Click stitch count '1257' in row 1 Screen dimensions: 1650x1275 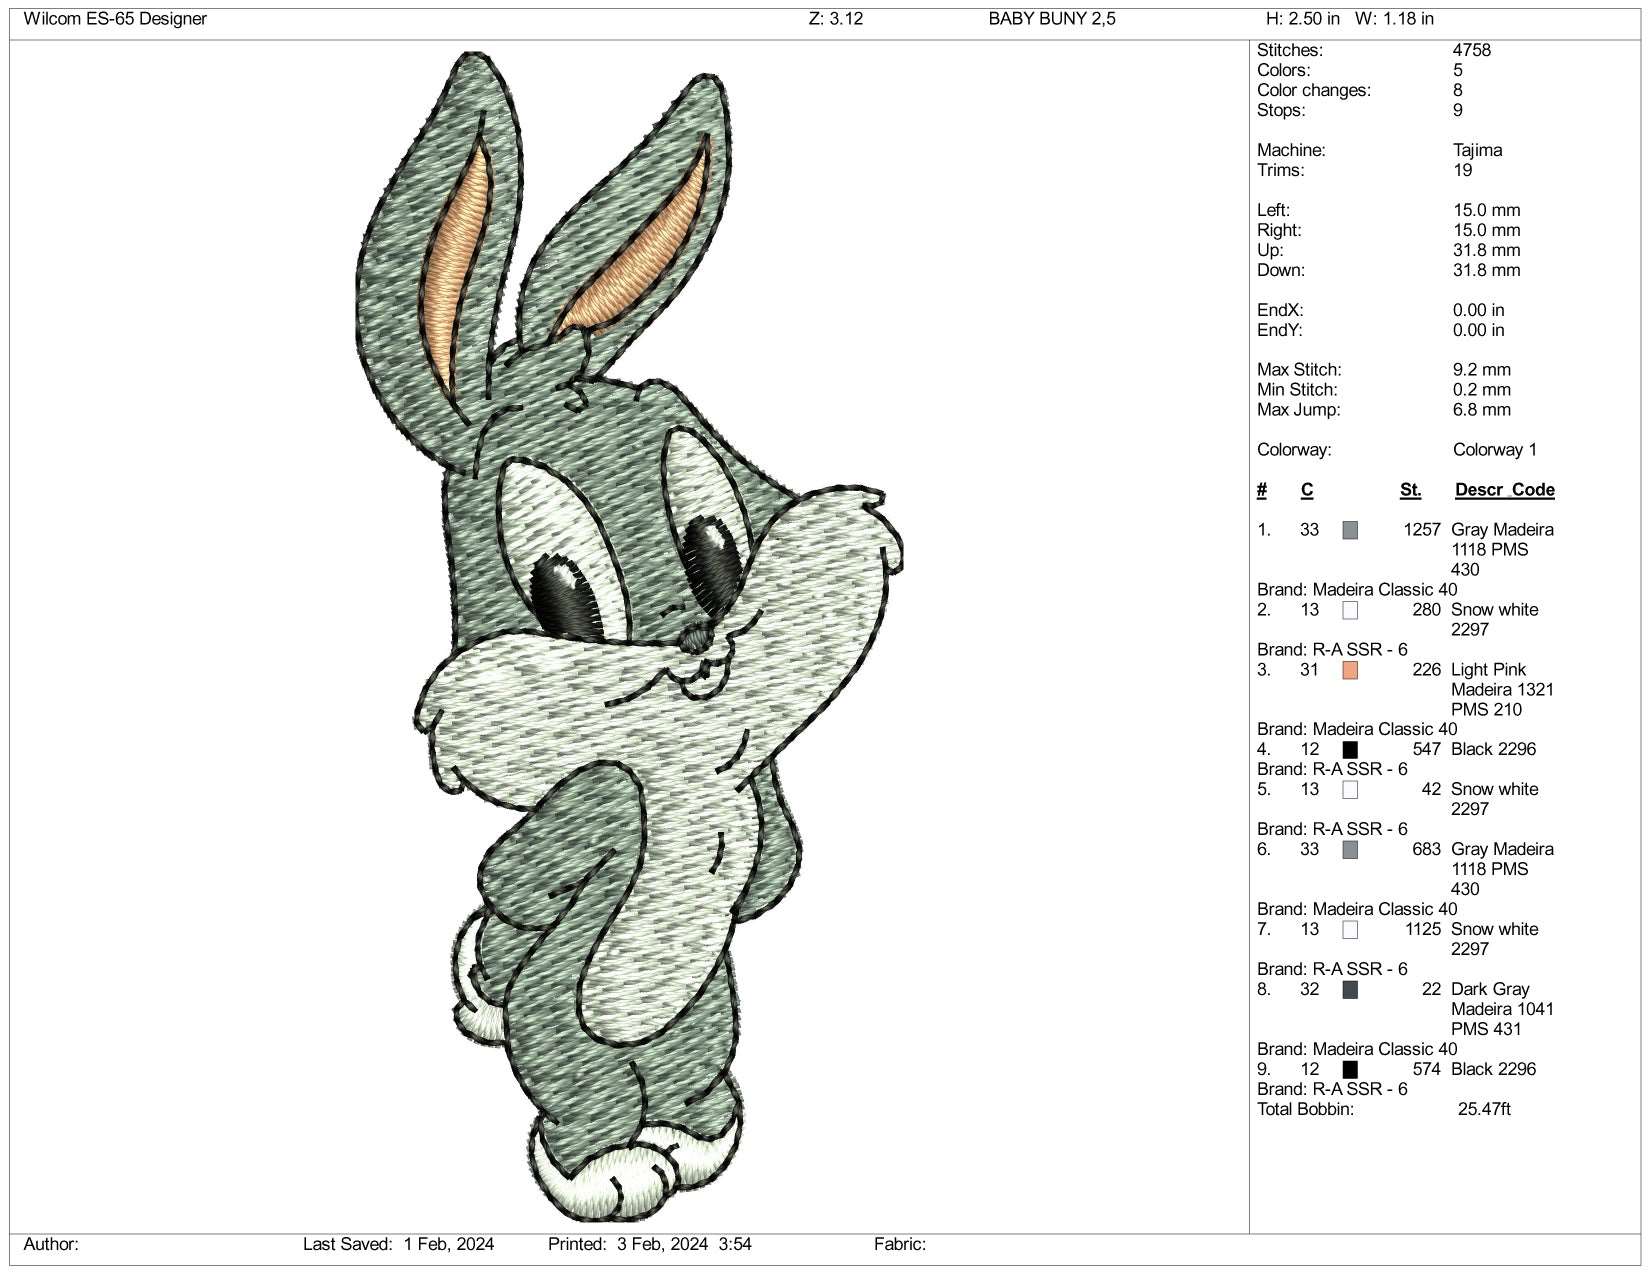coord(1423,530)
